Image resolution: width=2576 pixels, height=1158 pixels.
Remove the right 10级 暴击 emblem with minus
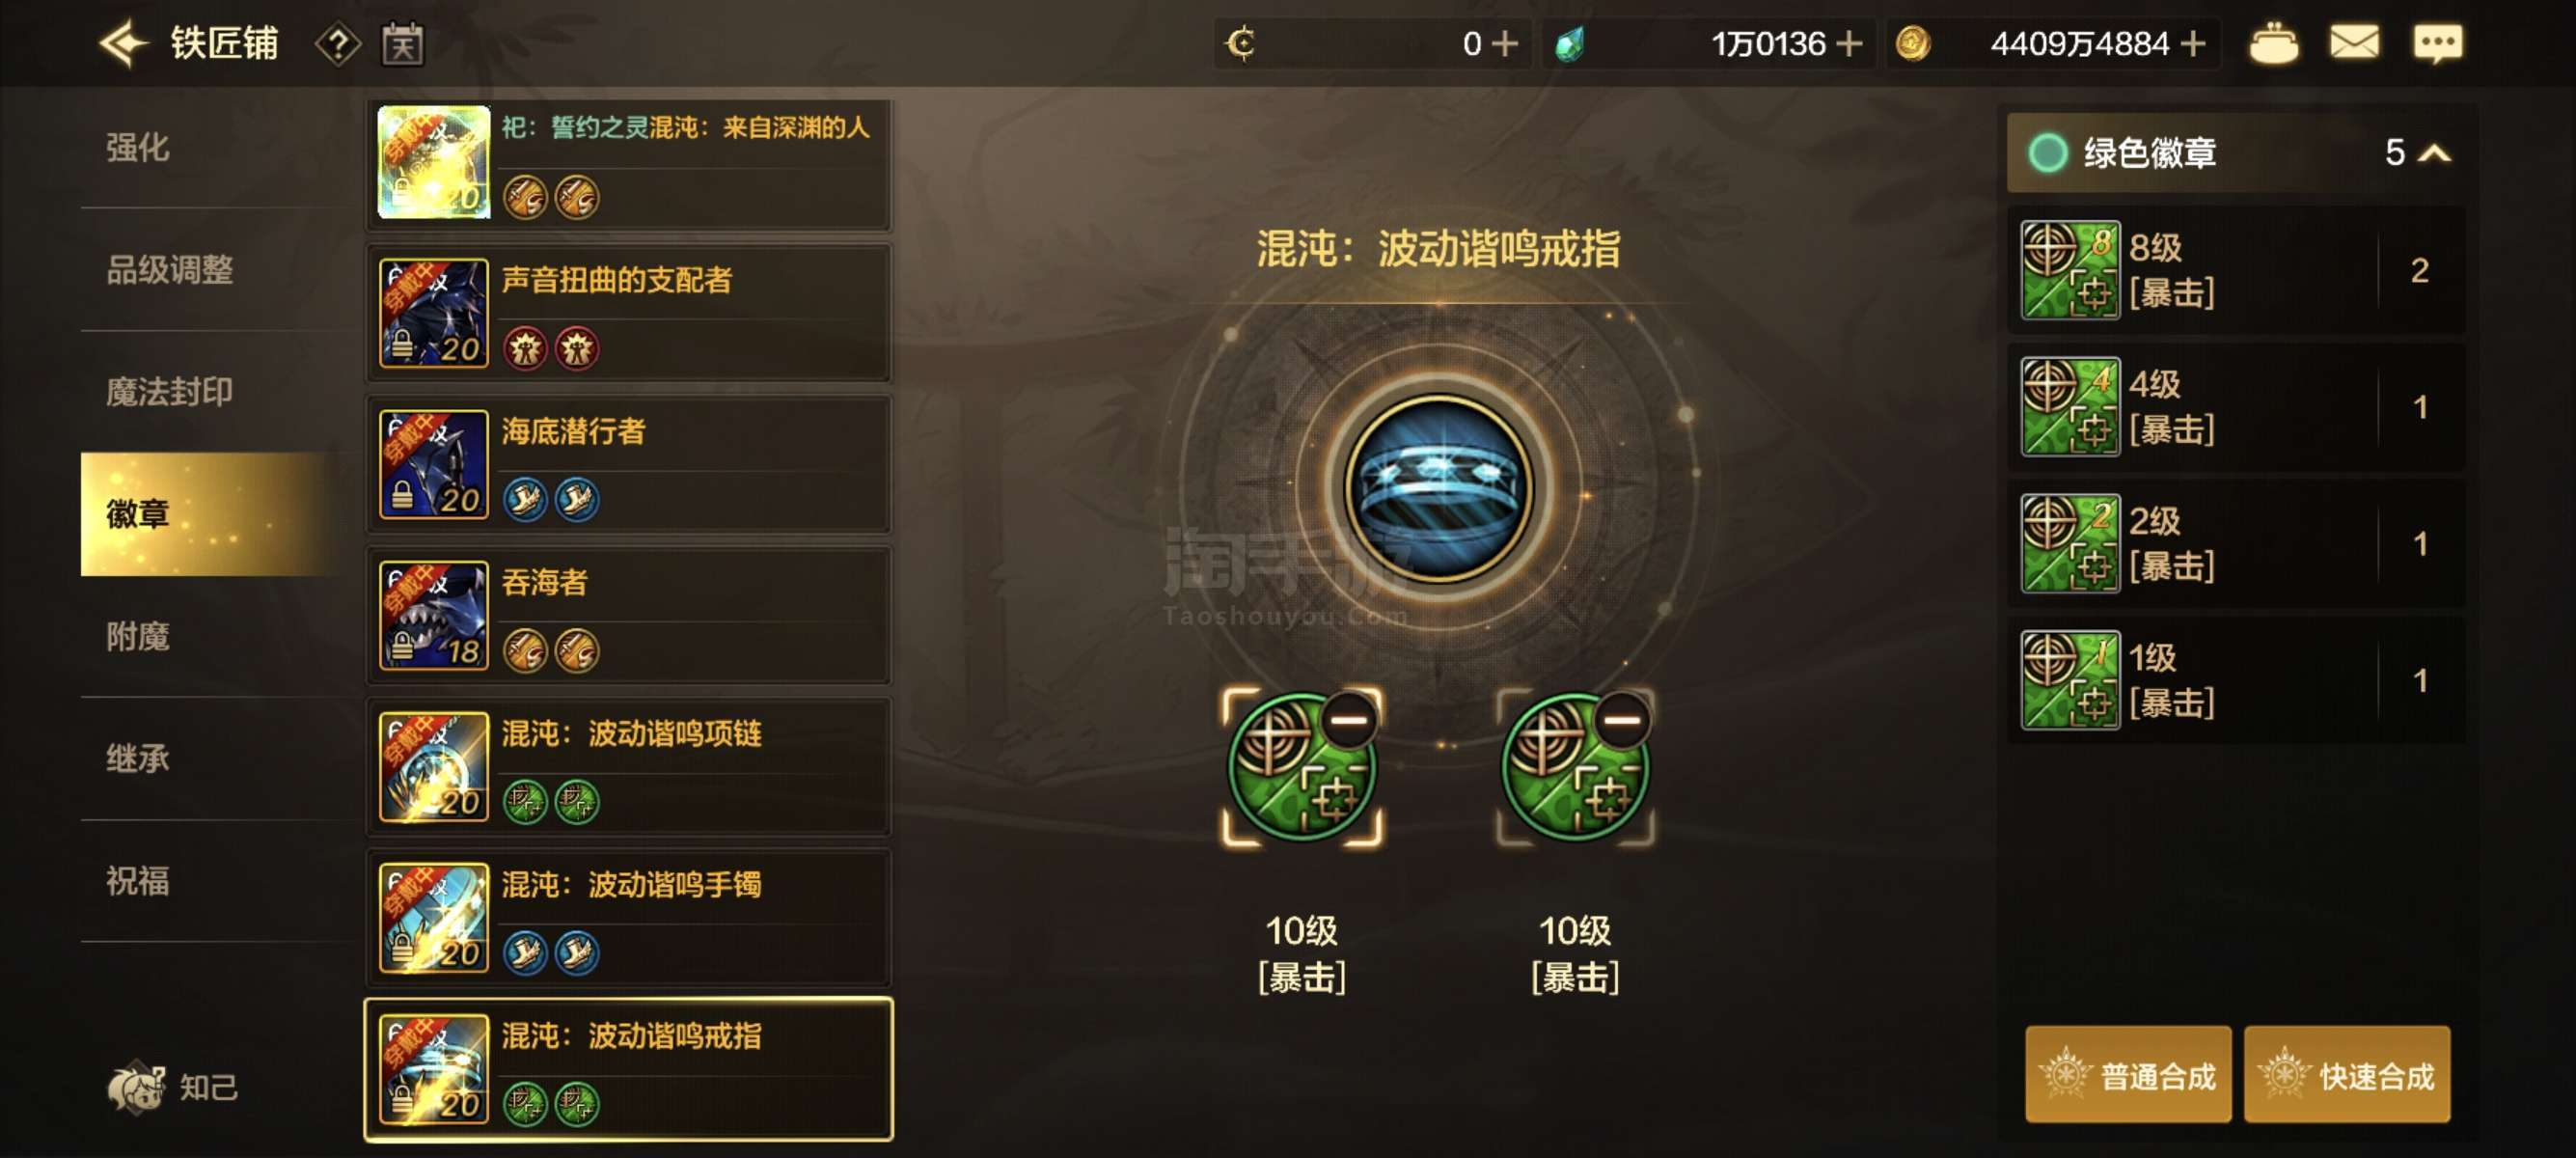pos(1621,720)
